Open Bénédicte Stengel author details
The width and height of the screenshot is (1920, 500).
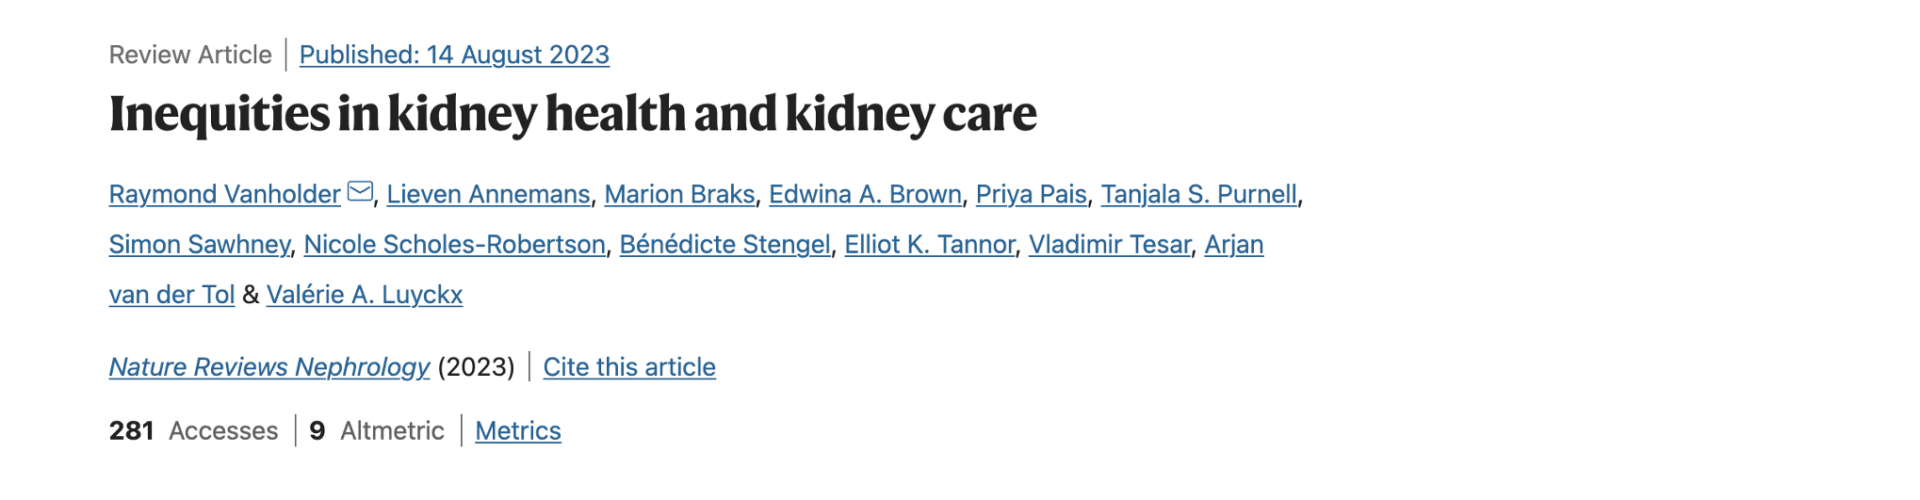point(725,244)
